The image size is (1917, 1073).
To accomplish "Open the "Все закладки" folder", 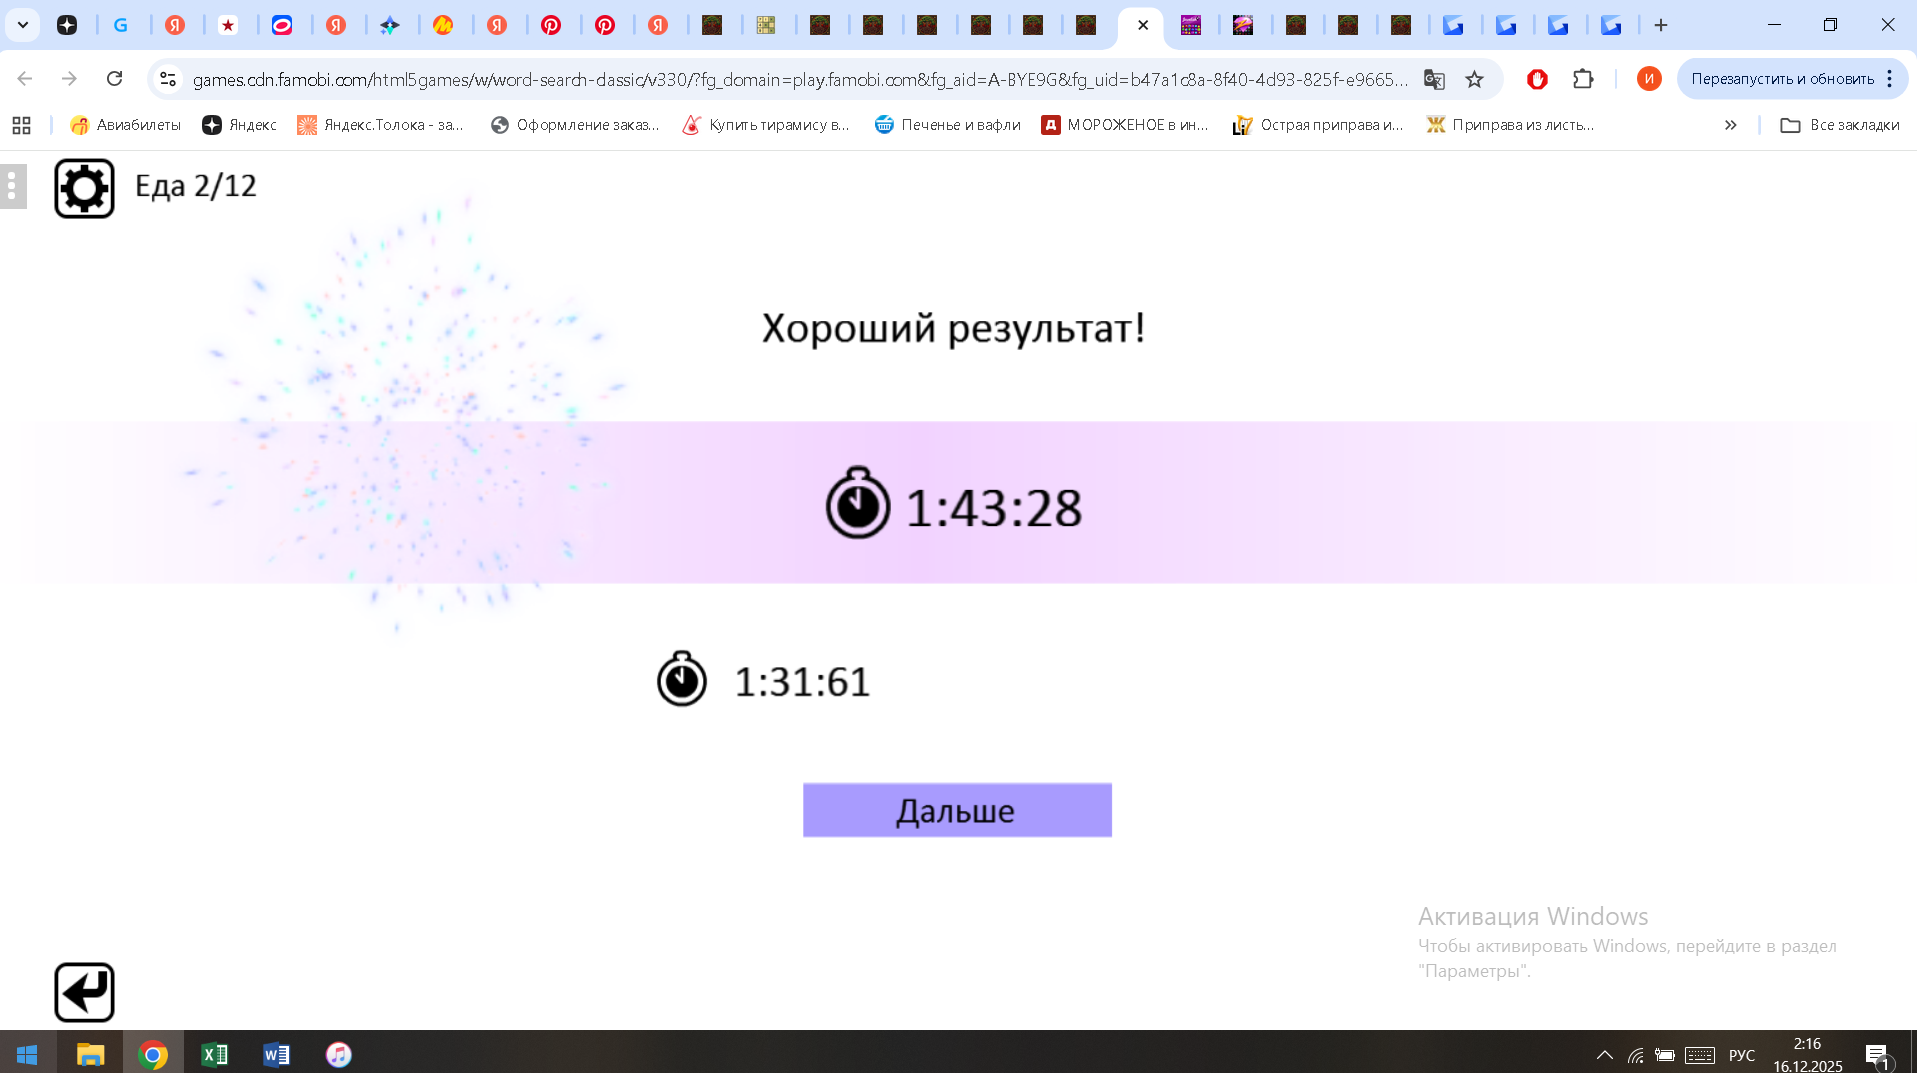I will [x=1841, y=125].
